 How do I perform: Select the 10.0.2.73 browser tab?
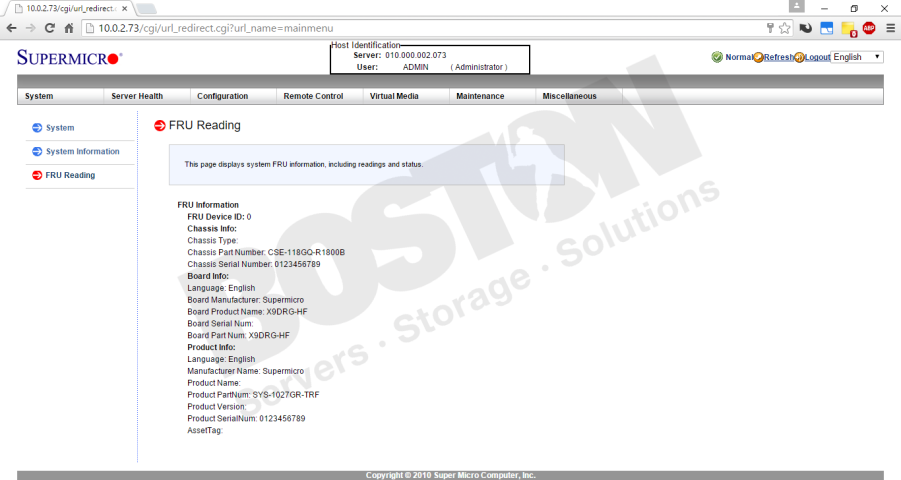[x=70, y=9]
